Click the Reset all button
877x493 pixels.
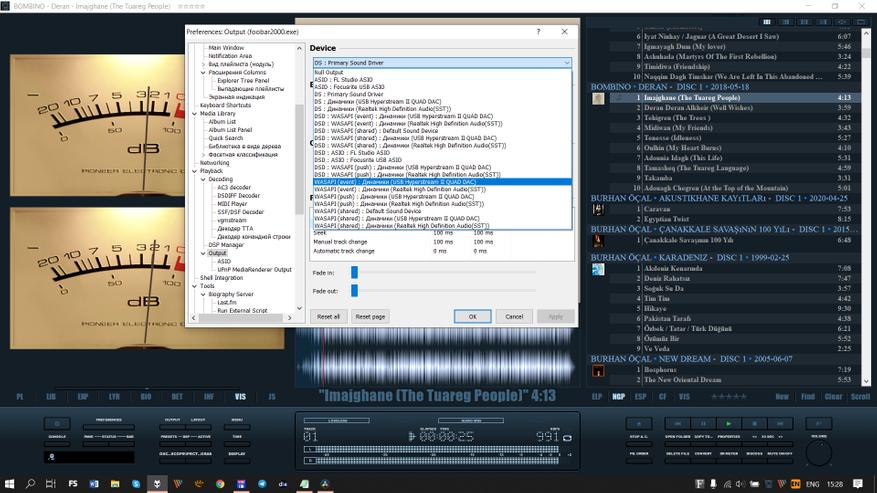pyautogui.click(x=328, y=317)
